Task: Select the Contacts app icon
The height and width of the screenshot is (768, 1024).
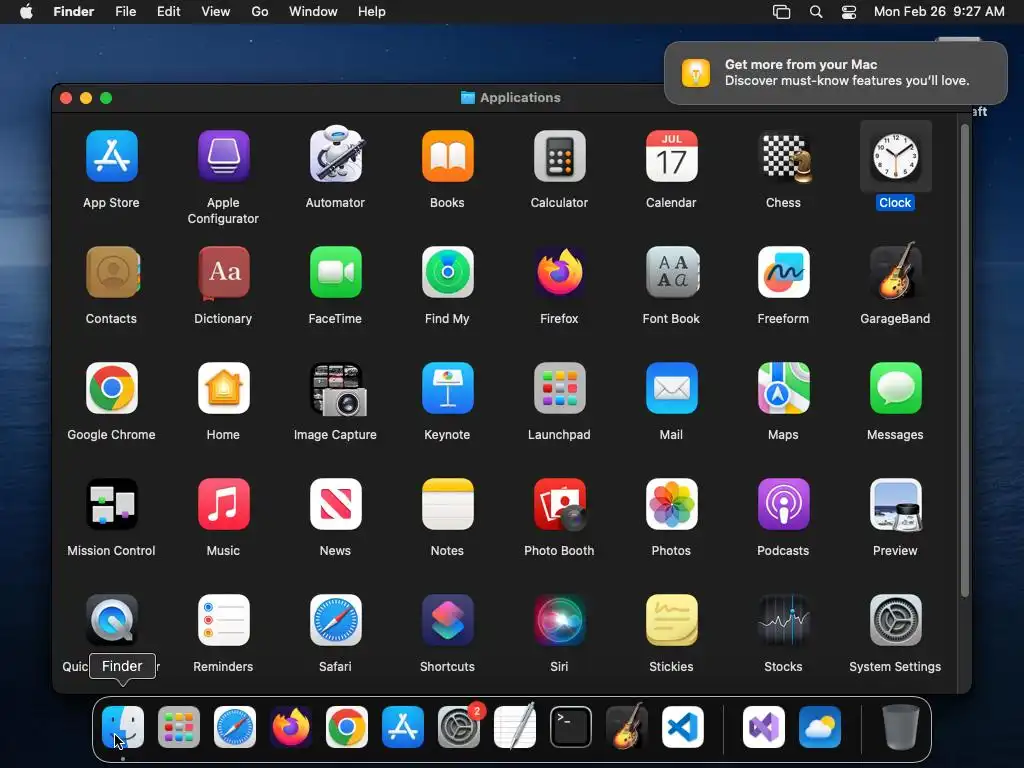Action: (112, 272)
